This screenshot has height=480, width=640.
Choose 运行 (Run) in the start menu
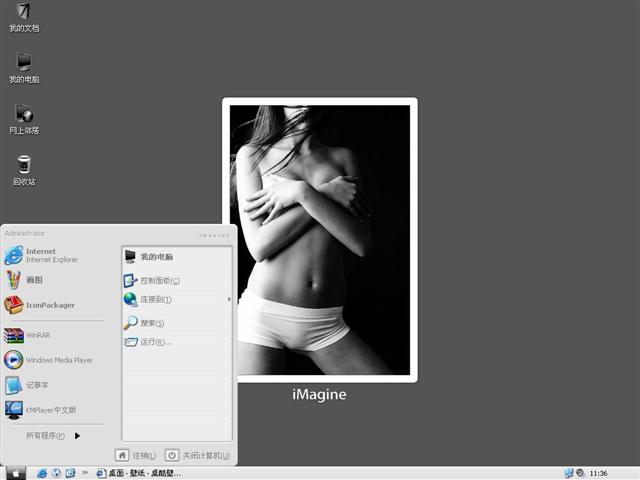(x=155, y=342)
